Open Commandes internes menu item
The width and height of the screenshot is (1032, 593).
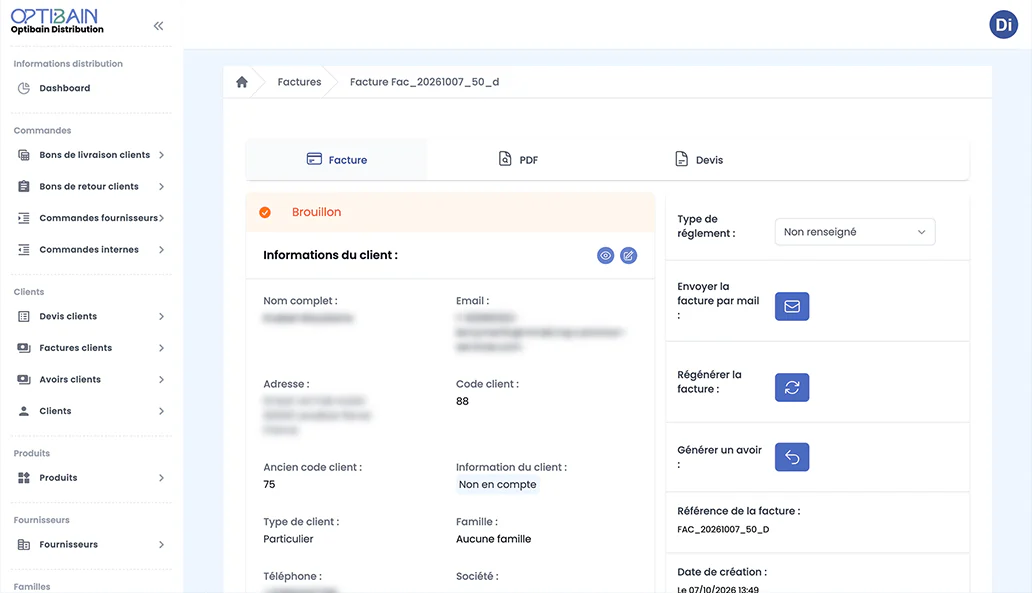(x=91, y=249)
